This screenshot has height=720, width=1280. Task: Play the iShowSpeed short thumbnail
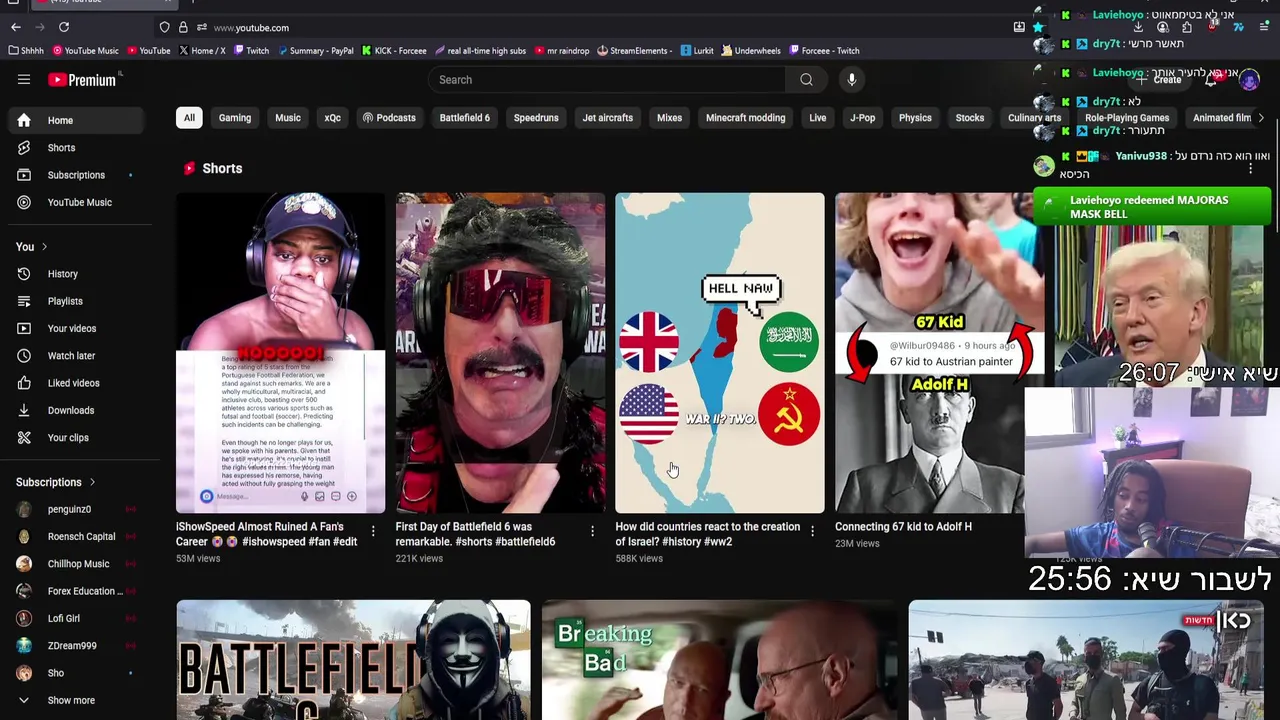coord(280,353)
